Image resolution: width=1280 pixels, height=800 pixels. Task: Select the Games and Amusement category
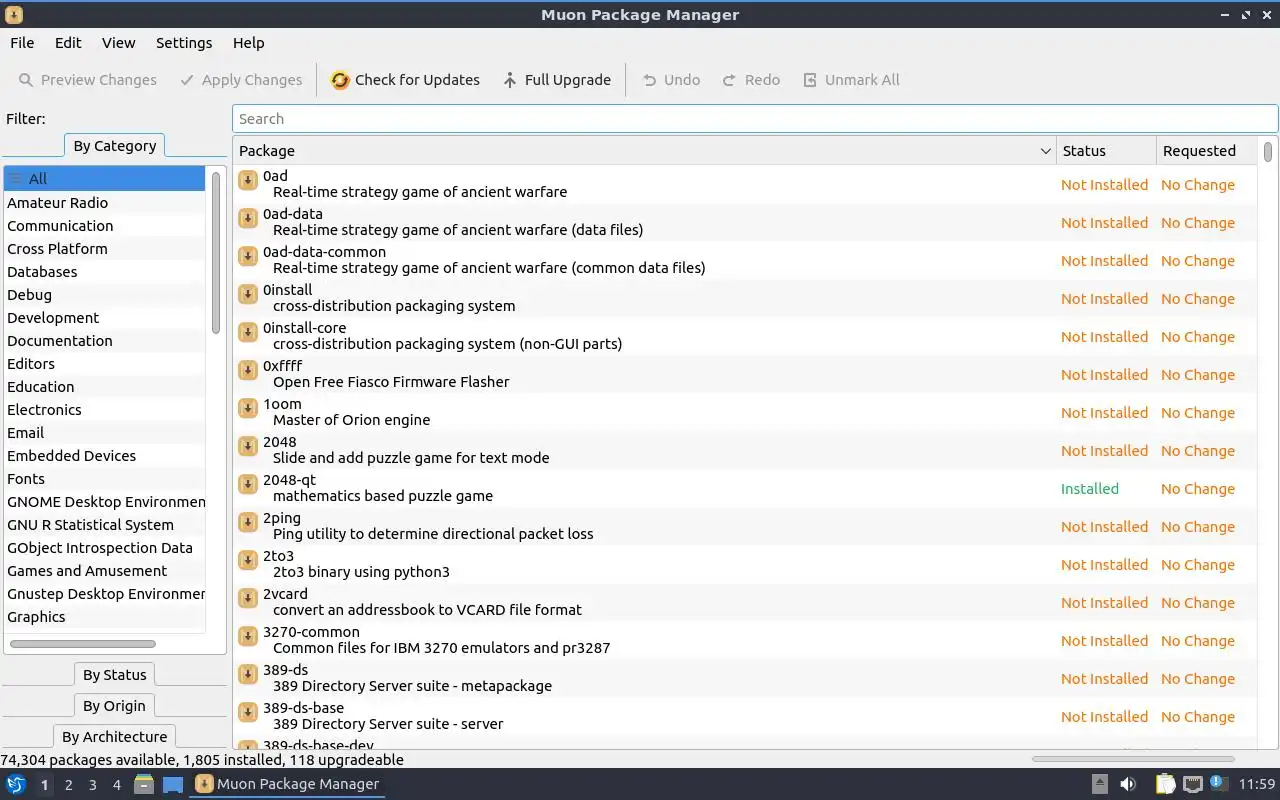coord(104,571)
